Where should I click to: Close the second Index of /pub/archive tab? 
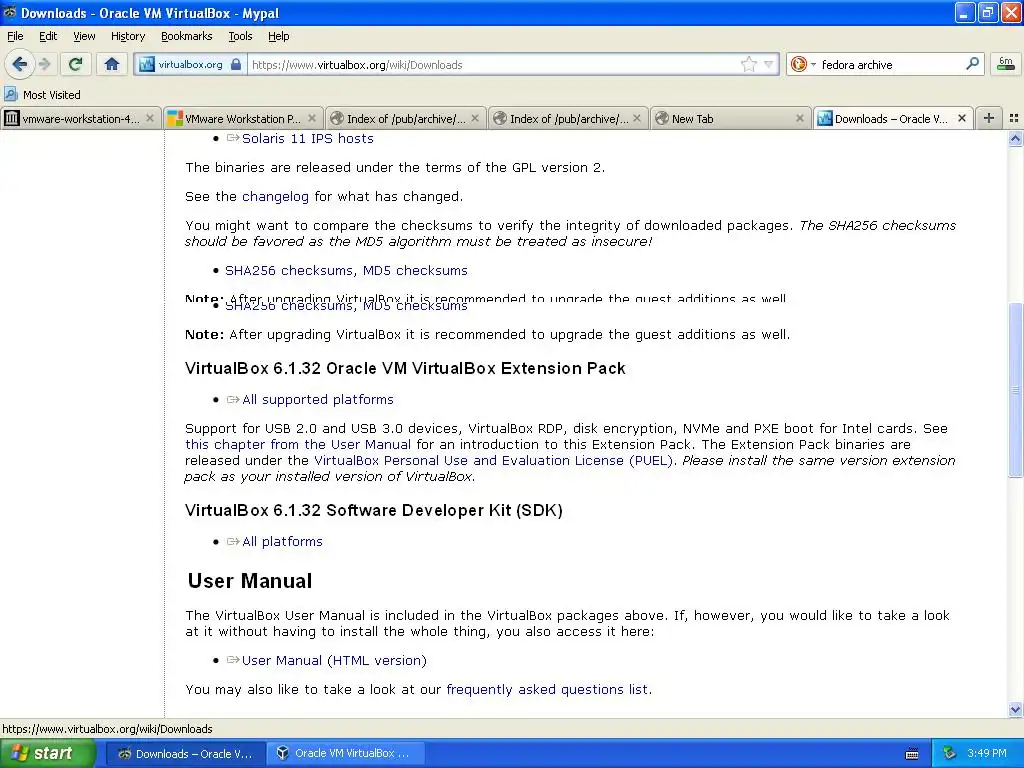tap(637, 118)
